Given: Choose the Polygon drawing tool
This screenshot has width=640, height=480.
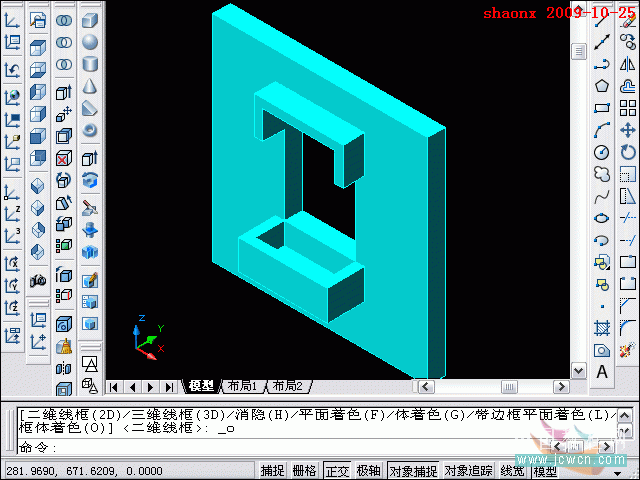Looking at the screenshot, I should point(602,86).
